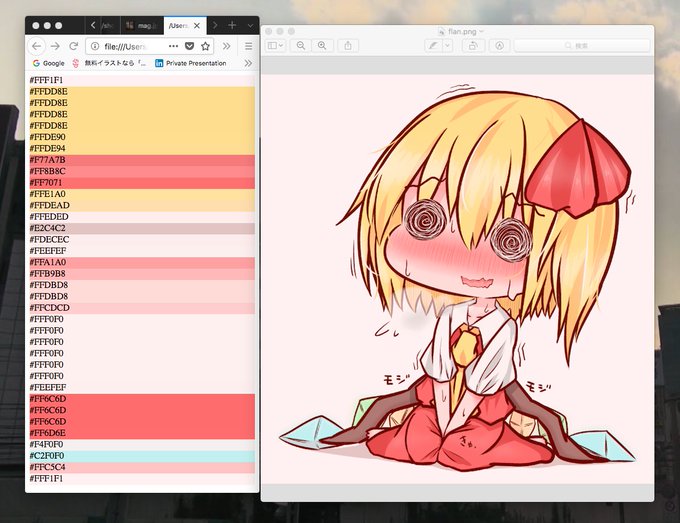
Task: Show site information icon in address bar
Action: (95, 46)
